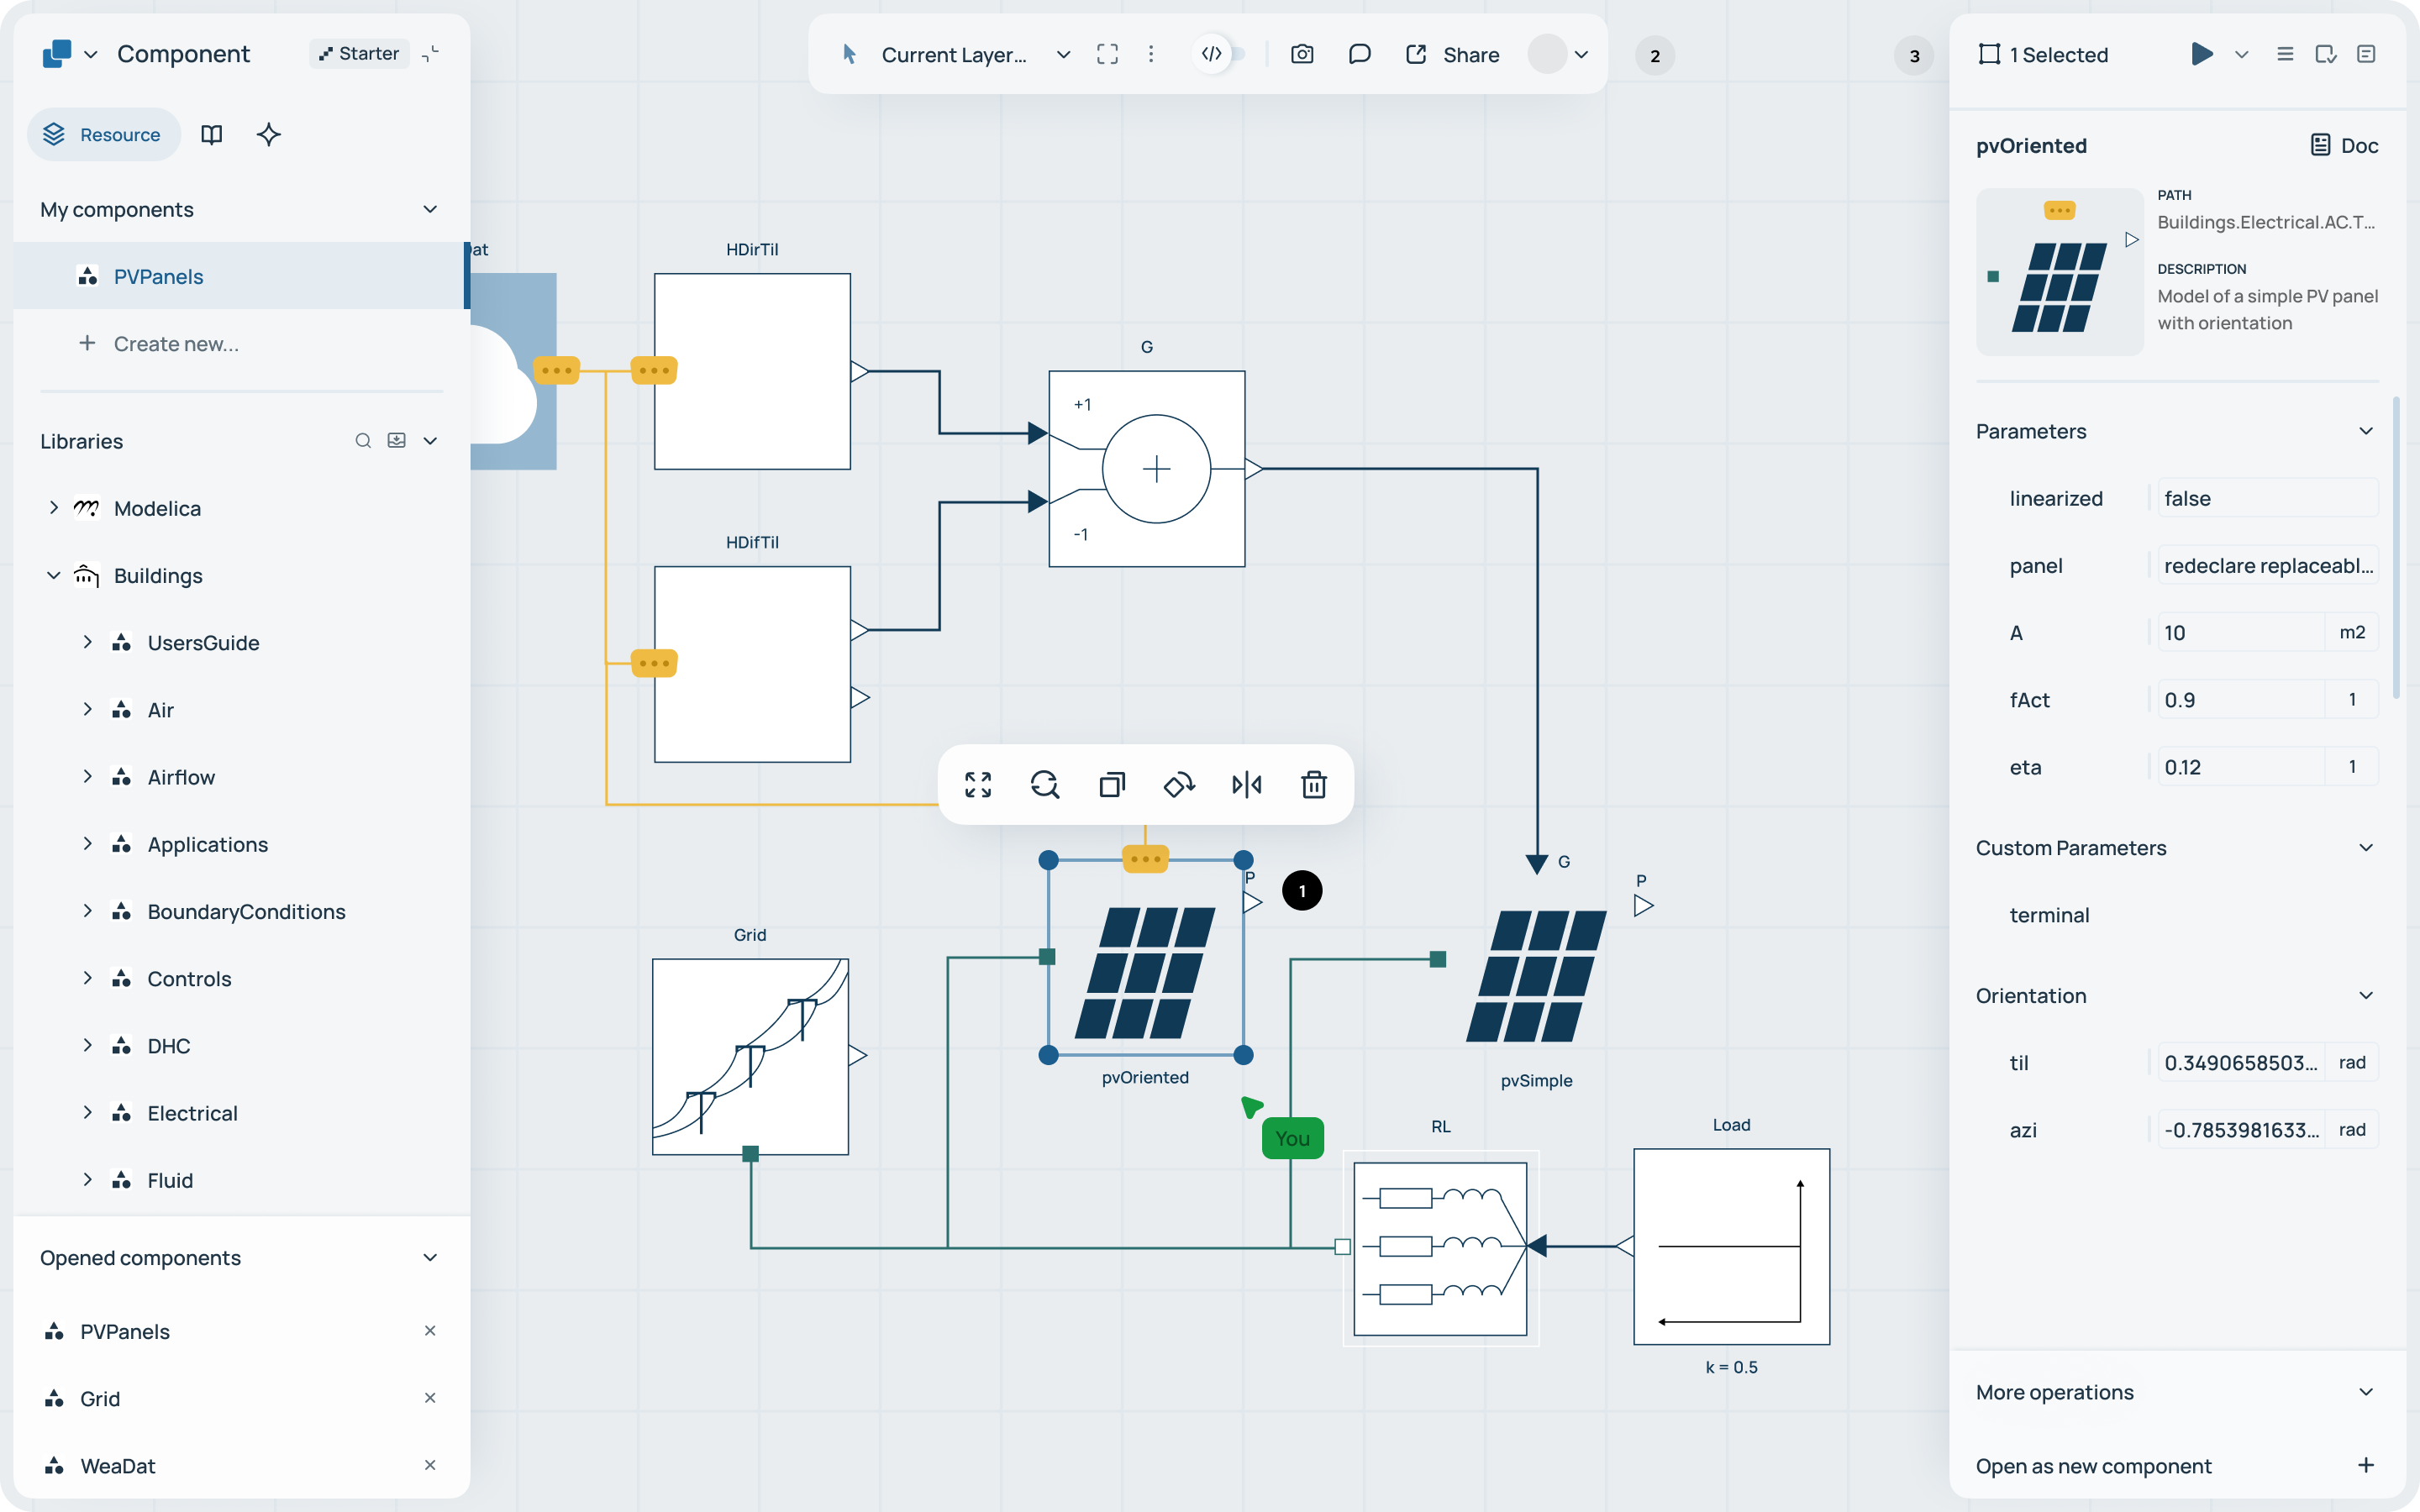Open the book documentation tab icon
This screenshot has width=2420, height=1512.
click(211, 134)
